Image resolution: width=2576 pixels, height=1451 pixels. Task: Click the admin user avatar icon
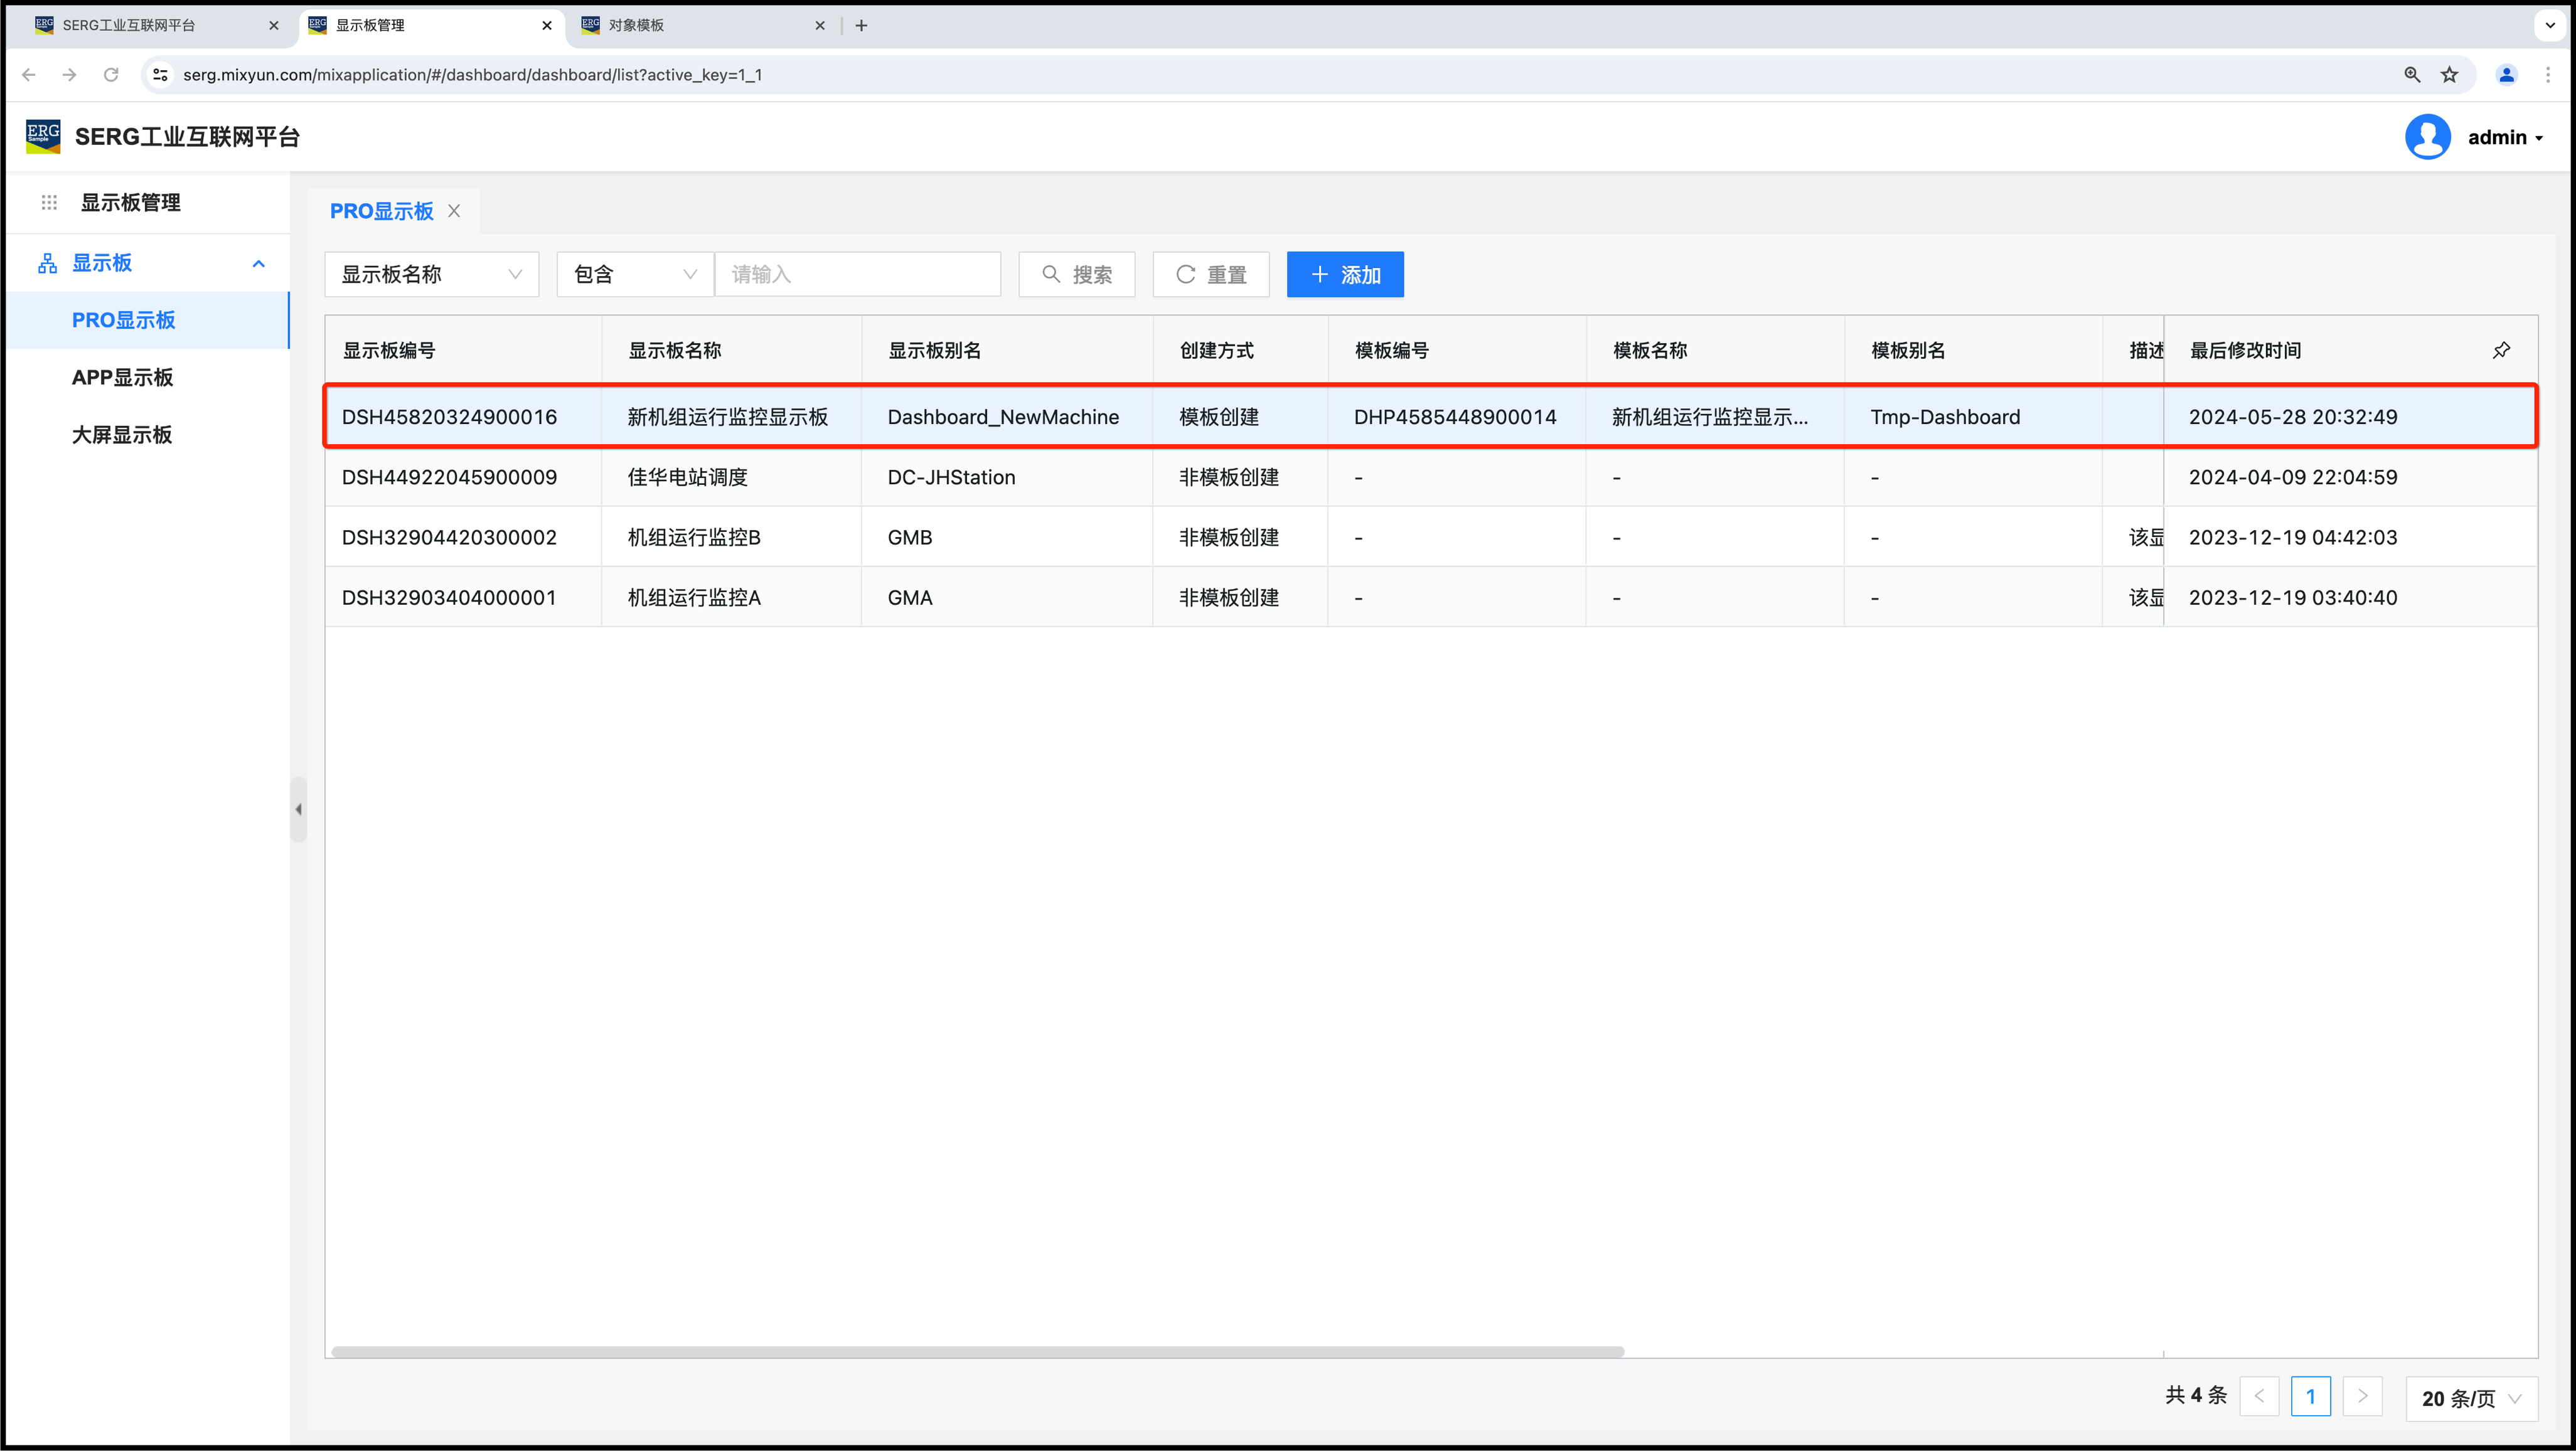click(2427, 137)
